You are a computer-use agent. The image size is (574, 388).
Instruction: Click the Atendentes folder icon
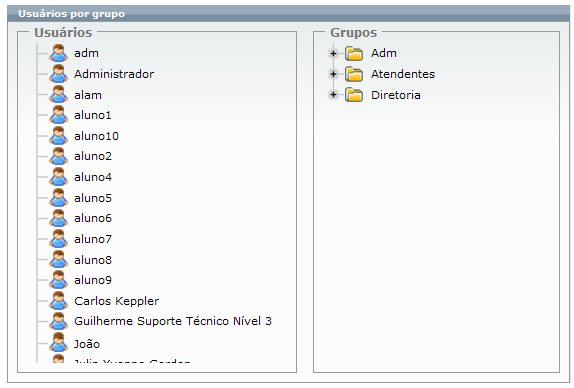pos(354,74)
